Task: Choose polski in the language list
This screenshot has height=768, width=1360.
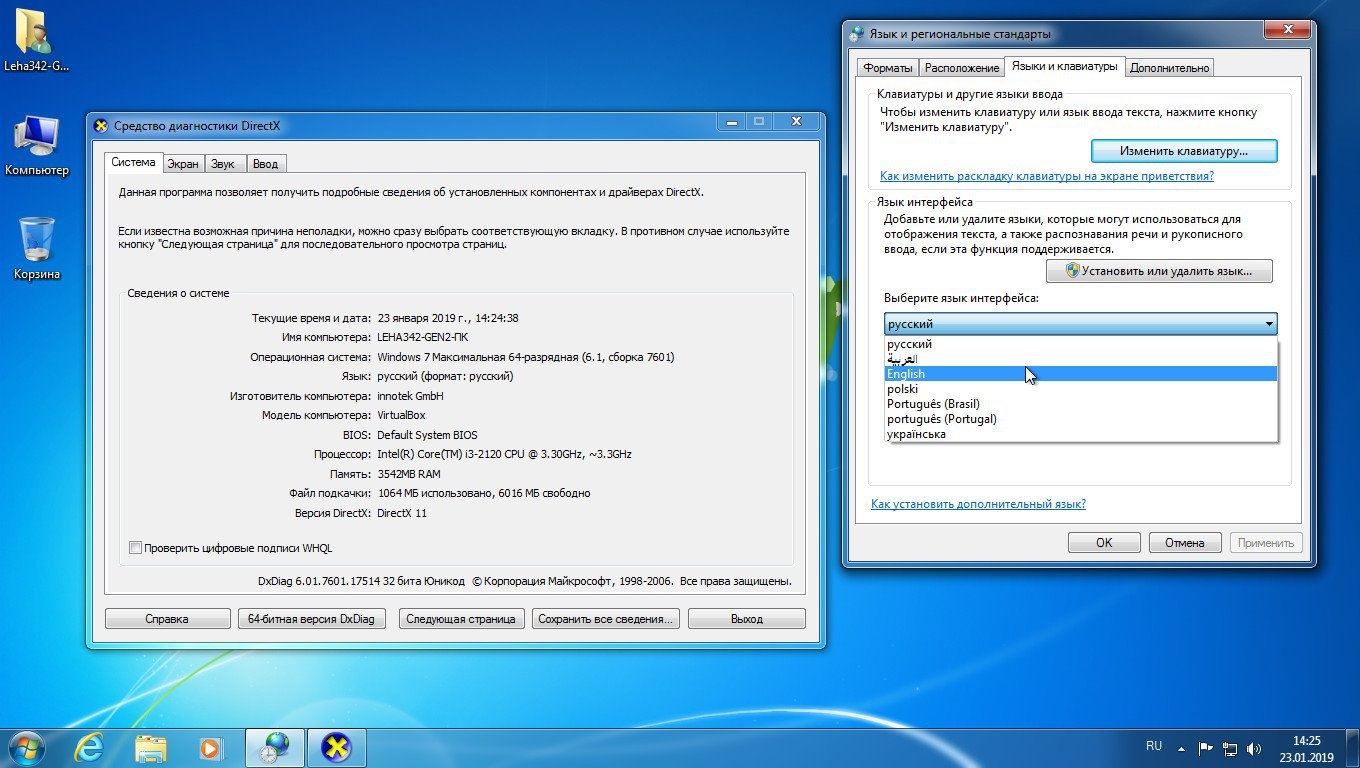Action: pos(1081,389)
